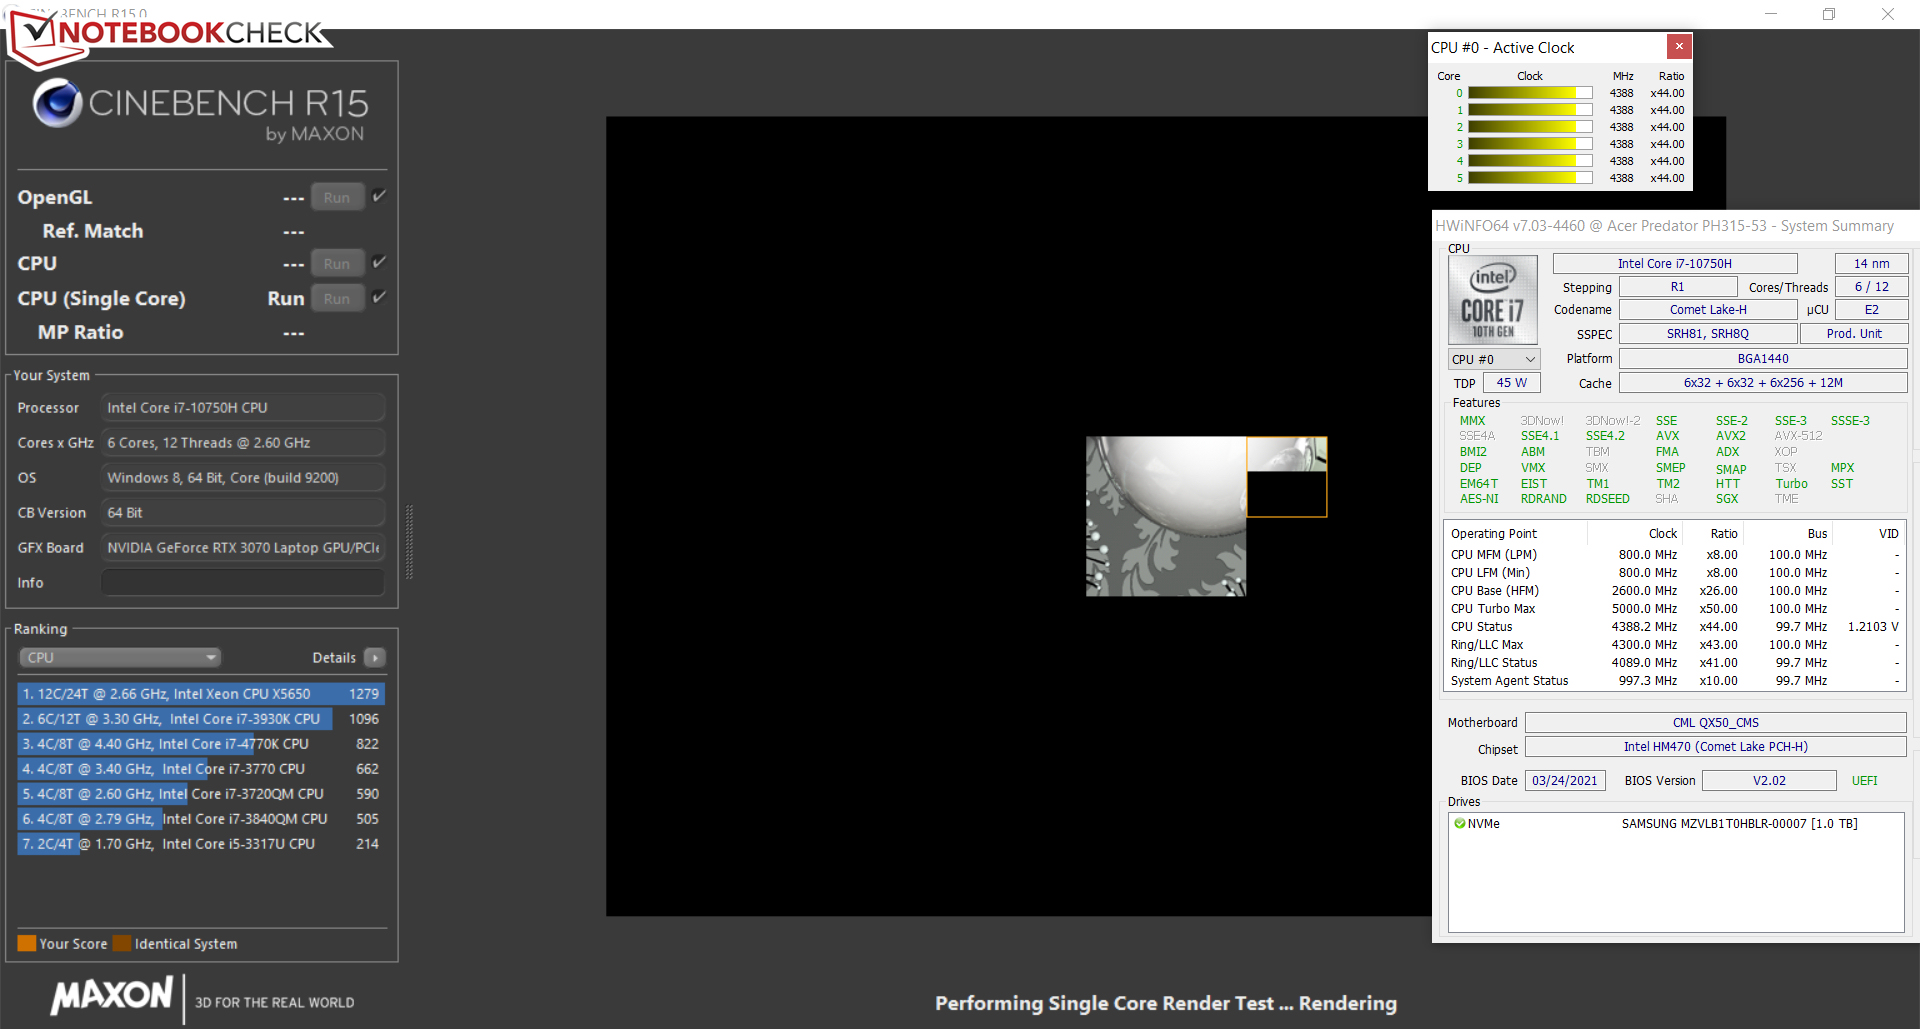Image resolution: width=1920 pixels, height=1029 pixels.
Task: Click the 45 W TDP value
Action: [x=1512, y=383]
